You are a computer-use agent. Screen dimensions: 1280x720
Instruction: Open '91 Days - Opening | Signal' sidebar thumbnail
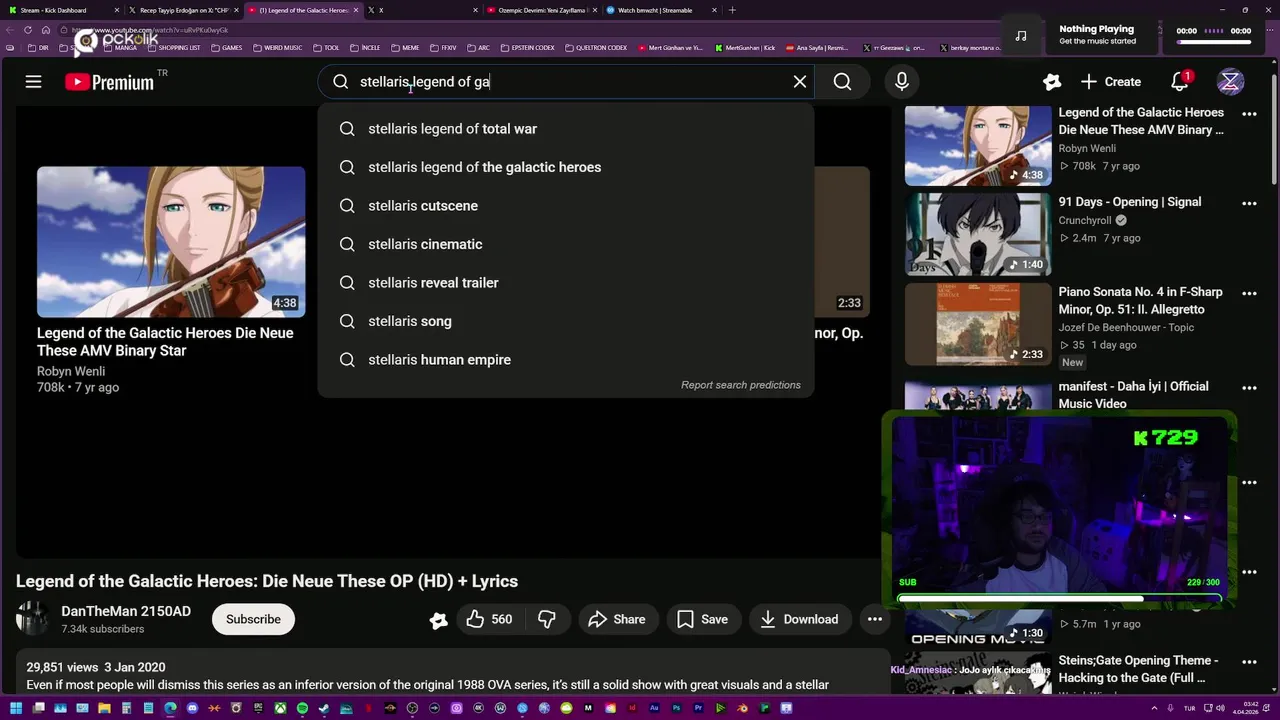tap(978, 233)
